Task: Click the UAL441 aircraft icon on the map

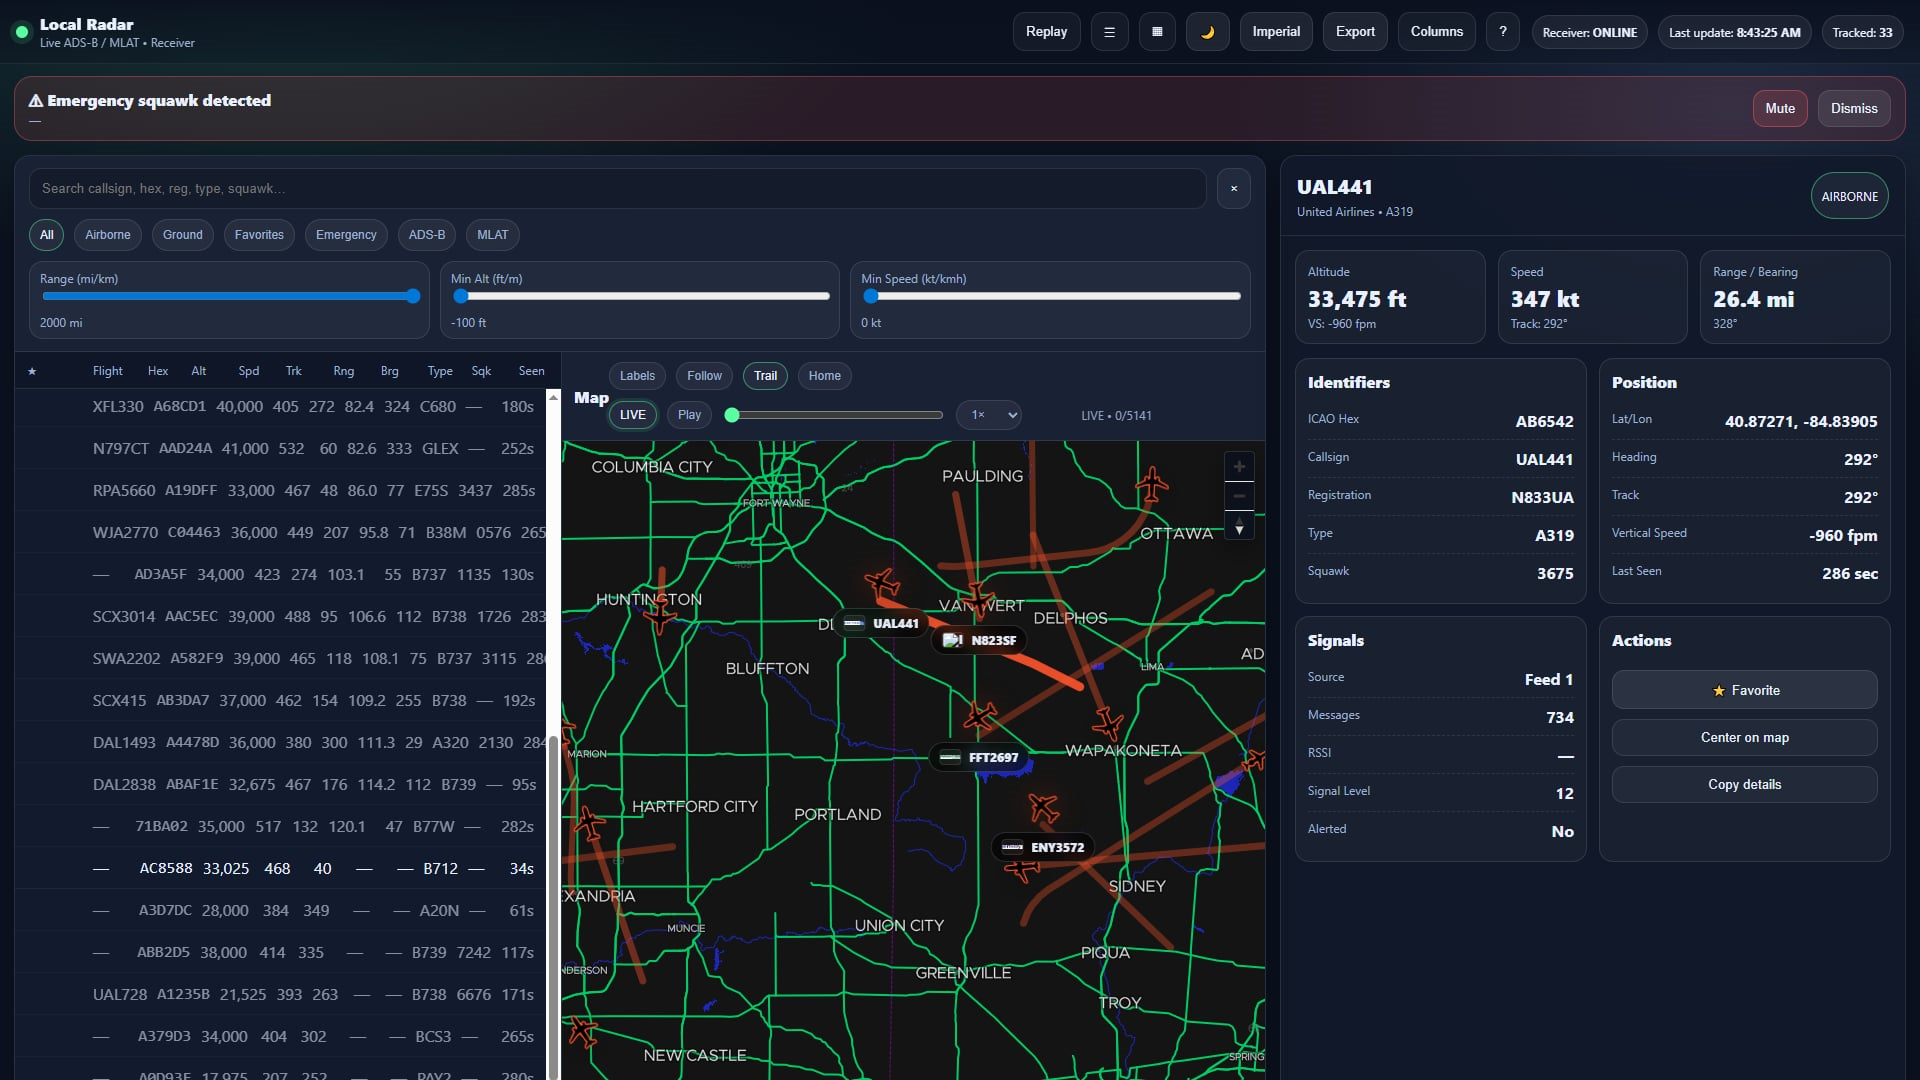Action: coord(882,583)
